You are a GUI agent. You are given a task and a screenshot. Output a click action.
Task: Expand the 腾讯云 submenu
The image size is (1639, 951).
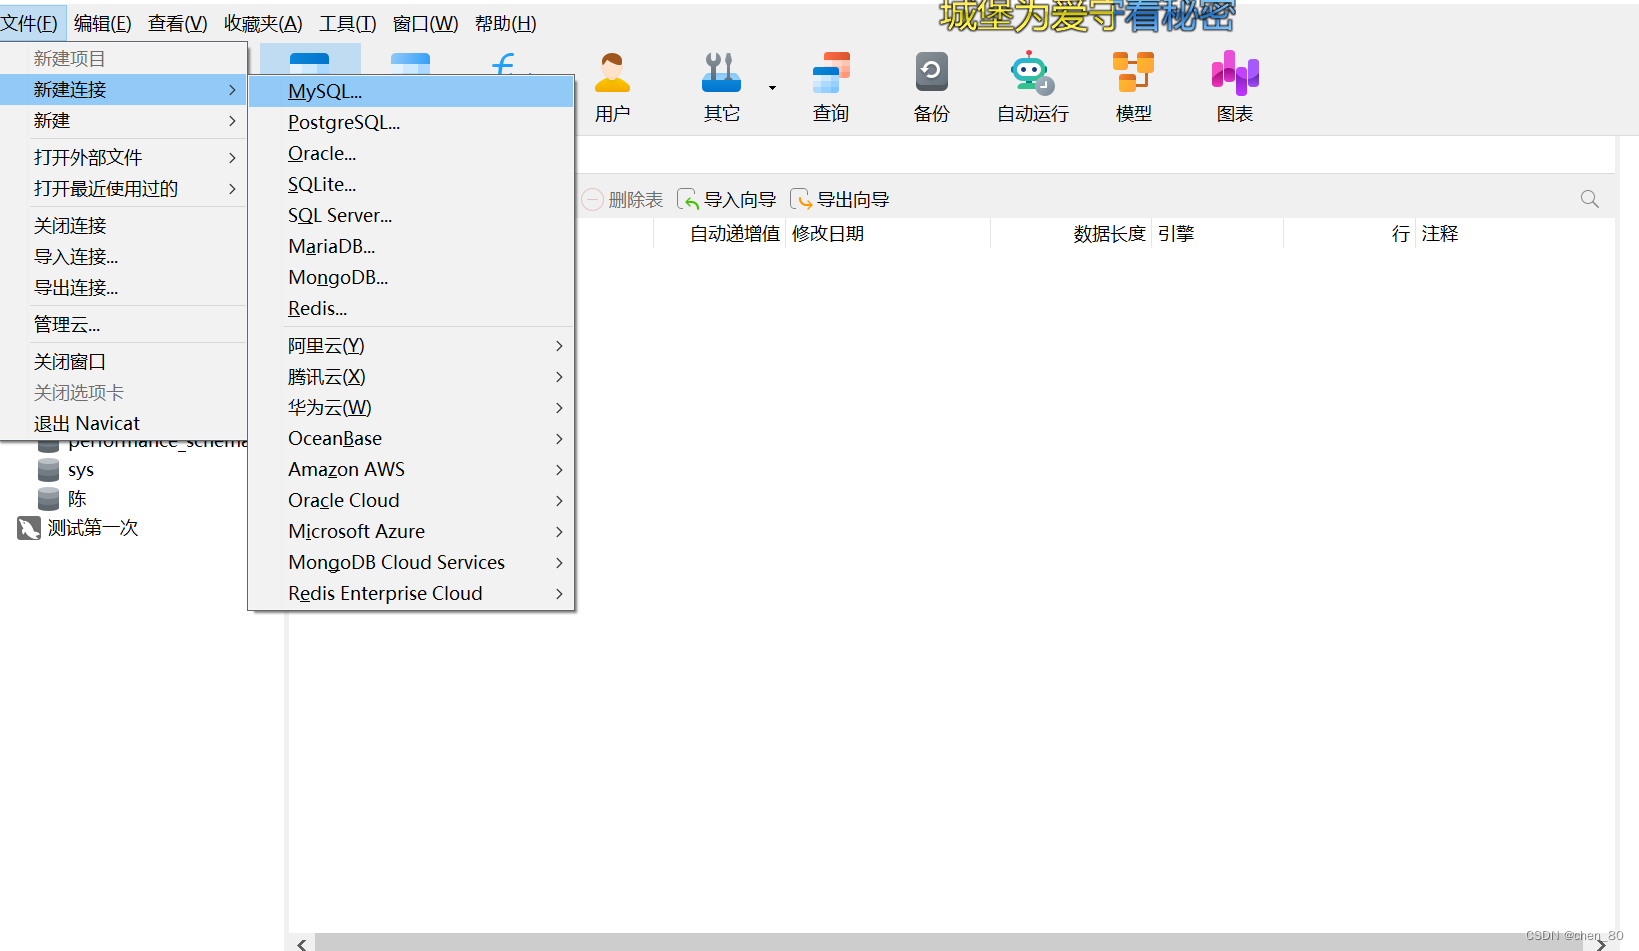(559, 376)
